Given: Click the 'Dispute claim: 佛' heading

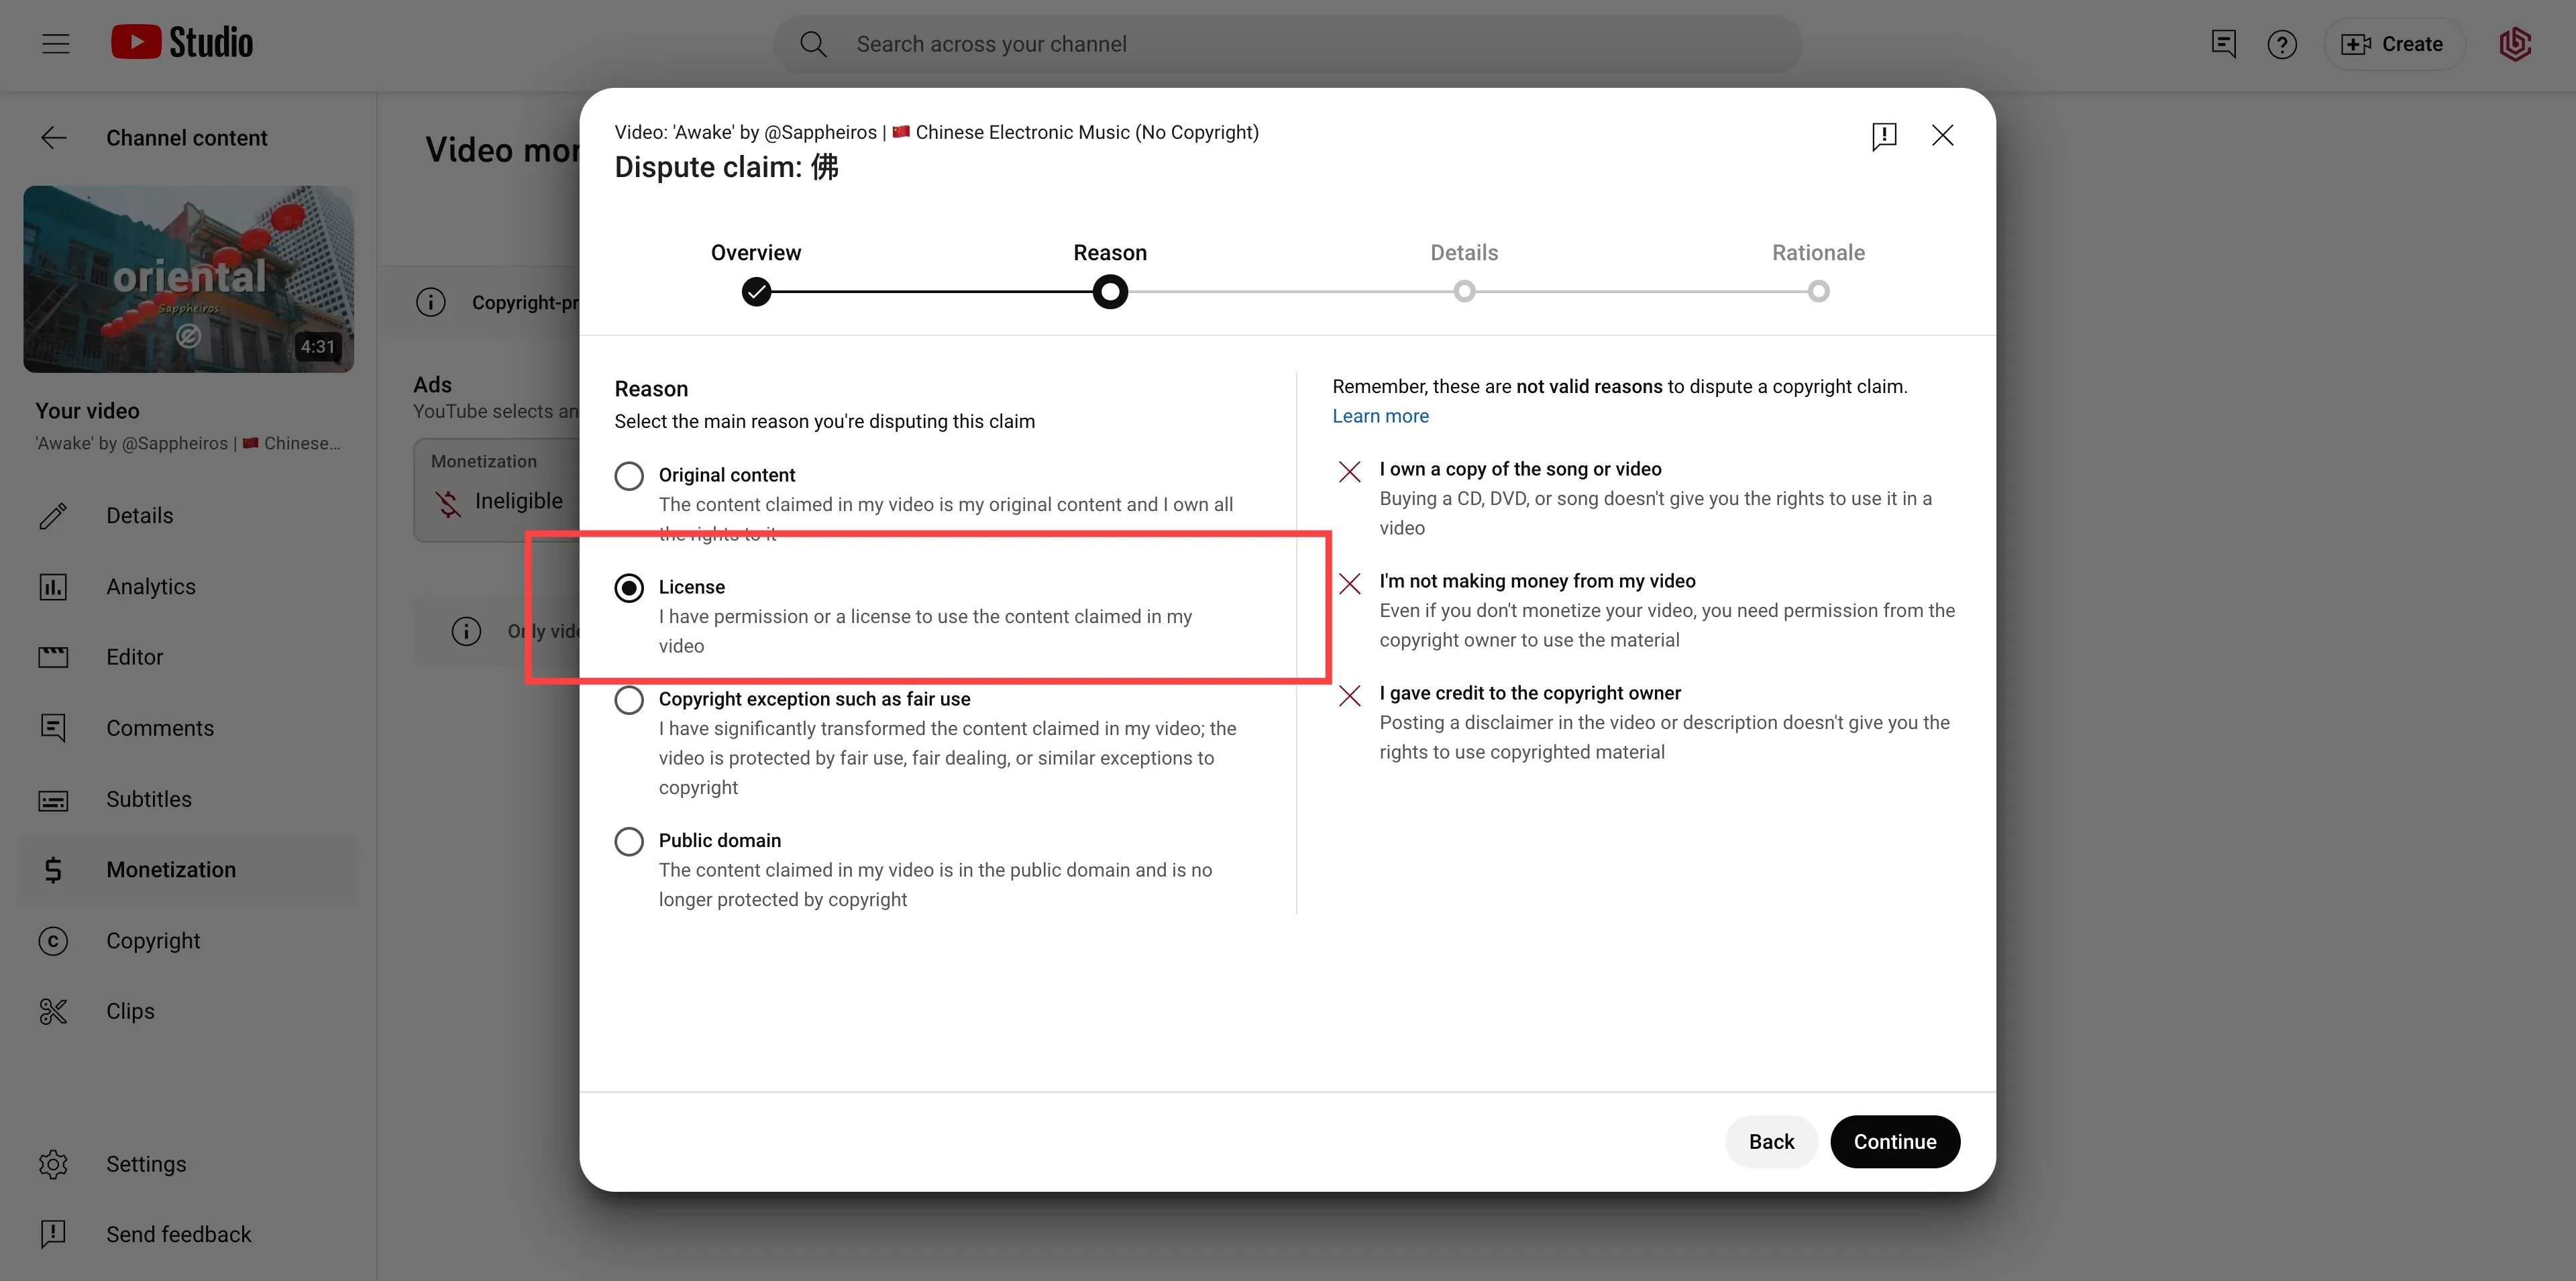Looking at the screenshot, I should 726,167.
